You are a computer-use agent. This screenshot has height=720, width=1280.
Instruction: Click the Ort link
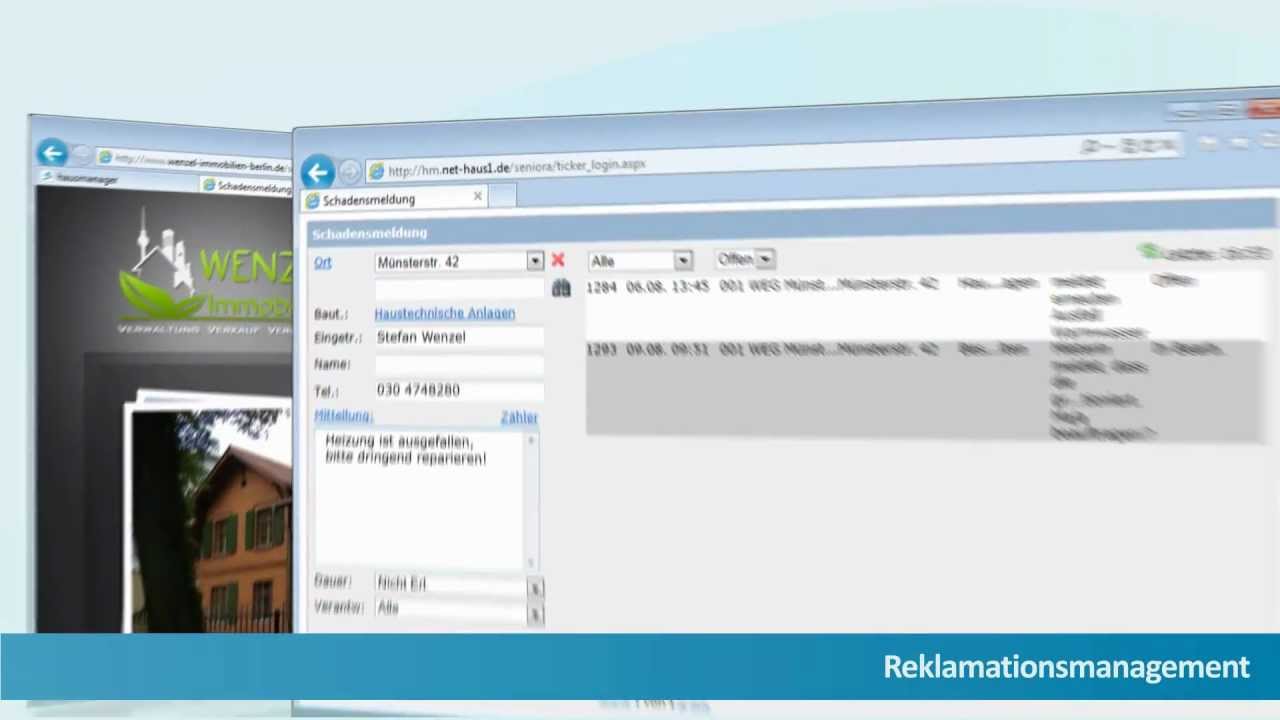[323, 262]
